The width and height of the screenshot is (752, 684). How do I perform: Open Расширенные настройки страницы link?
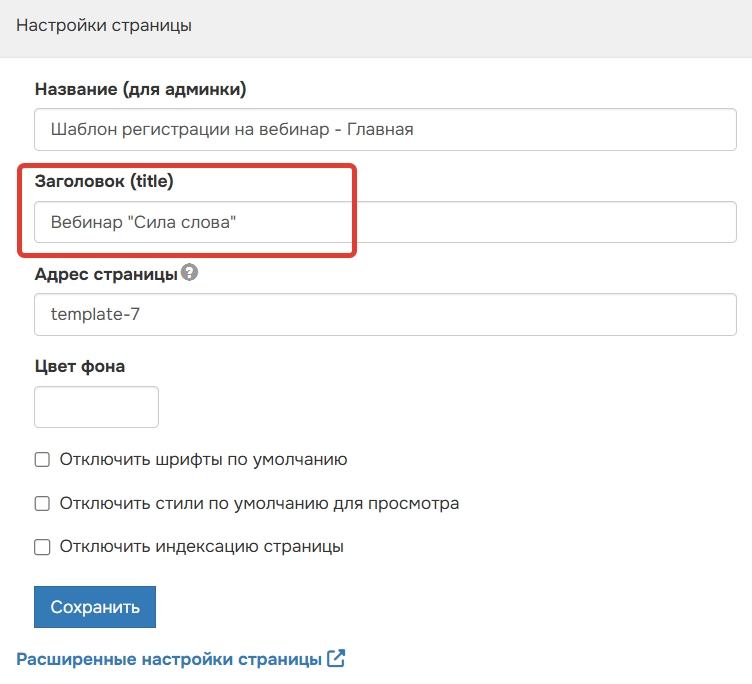click(x=169, y=659)
